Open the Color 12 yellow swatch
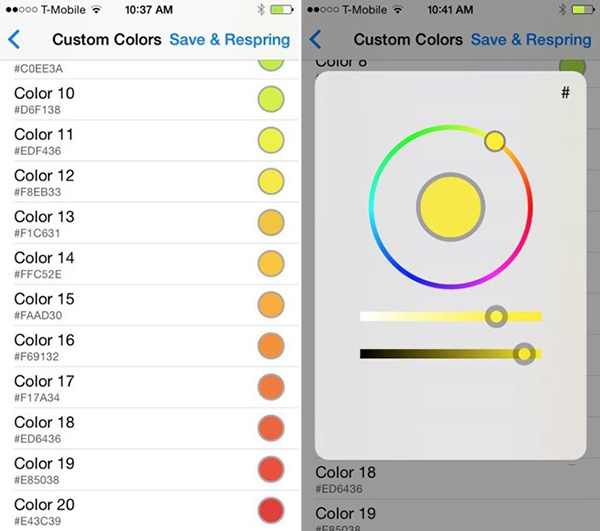 click(x=271, y=181)
